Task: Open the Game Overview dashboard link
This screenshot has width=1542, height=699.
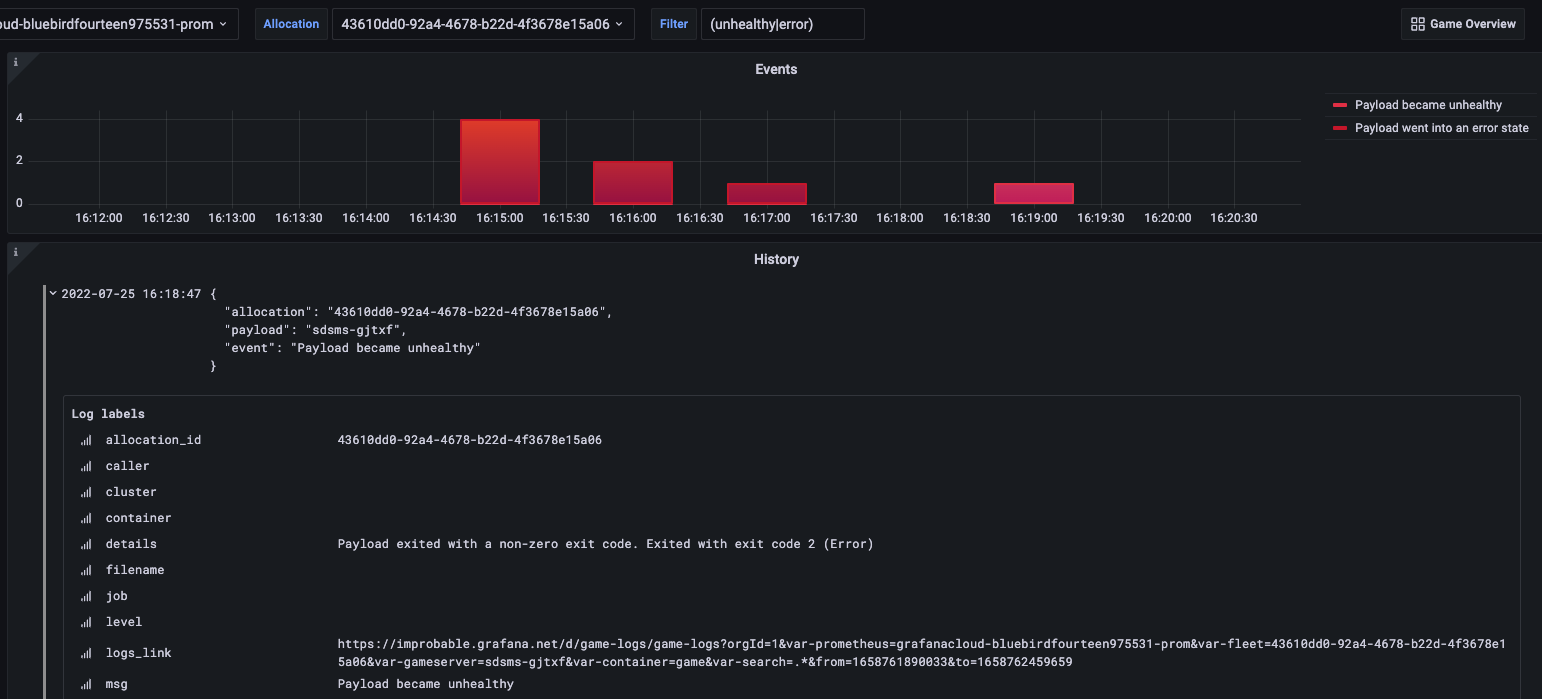Action: [x=1463, y=24]
